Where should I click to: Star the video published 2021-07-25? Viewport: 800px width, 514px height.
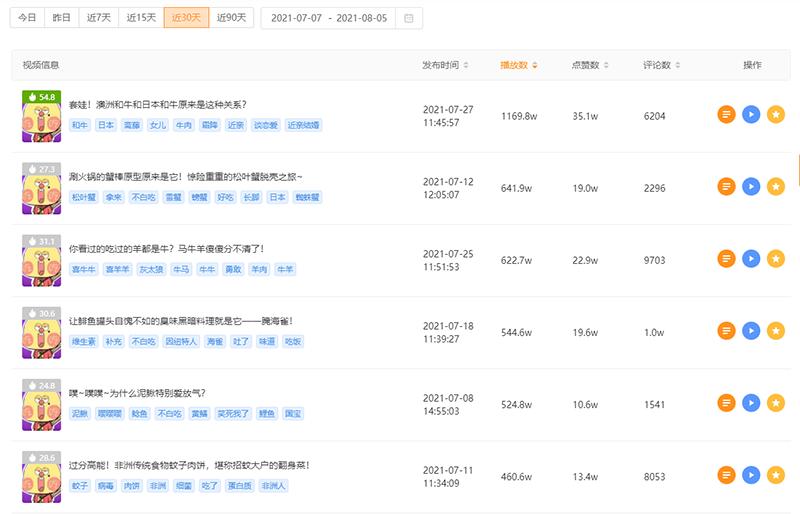coord(776,259)
